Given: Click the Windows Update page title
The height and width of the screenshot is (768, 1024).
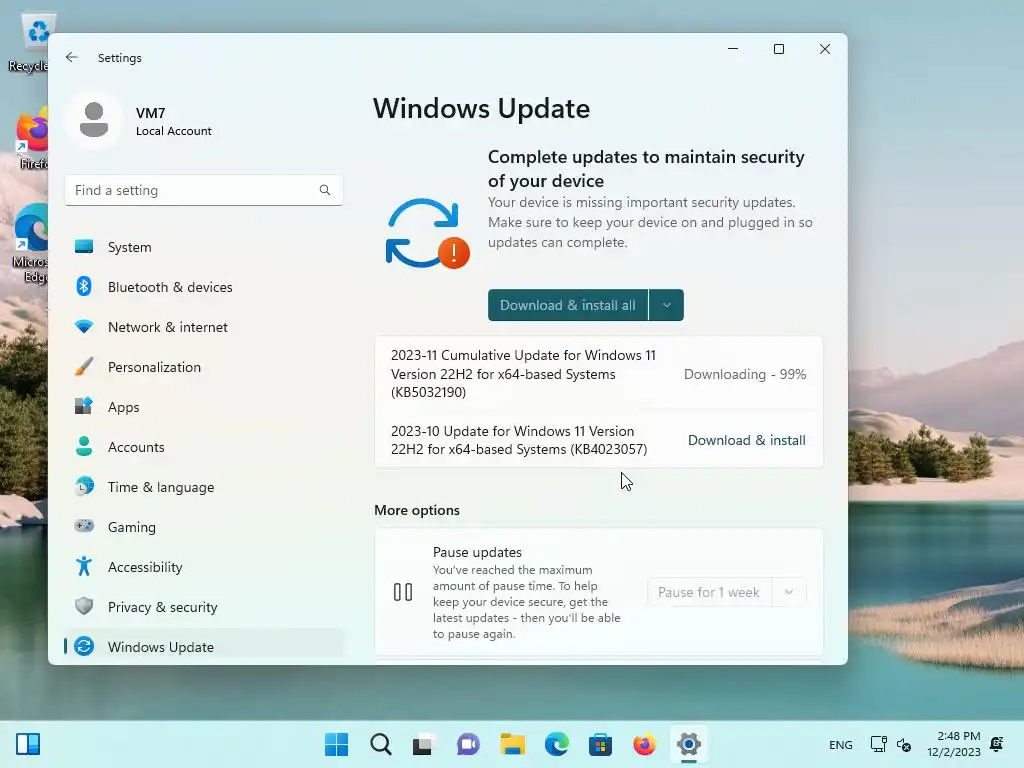Looking at the screenshot, I should point(481,108).
